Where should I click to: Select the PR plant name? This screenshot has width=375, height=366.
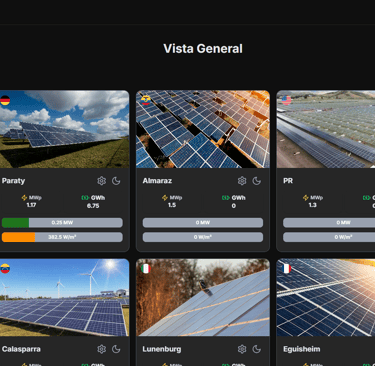tap(288, 181)
